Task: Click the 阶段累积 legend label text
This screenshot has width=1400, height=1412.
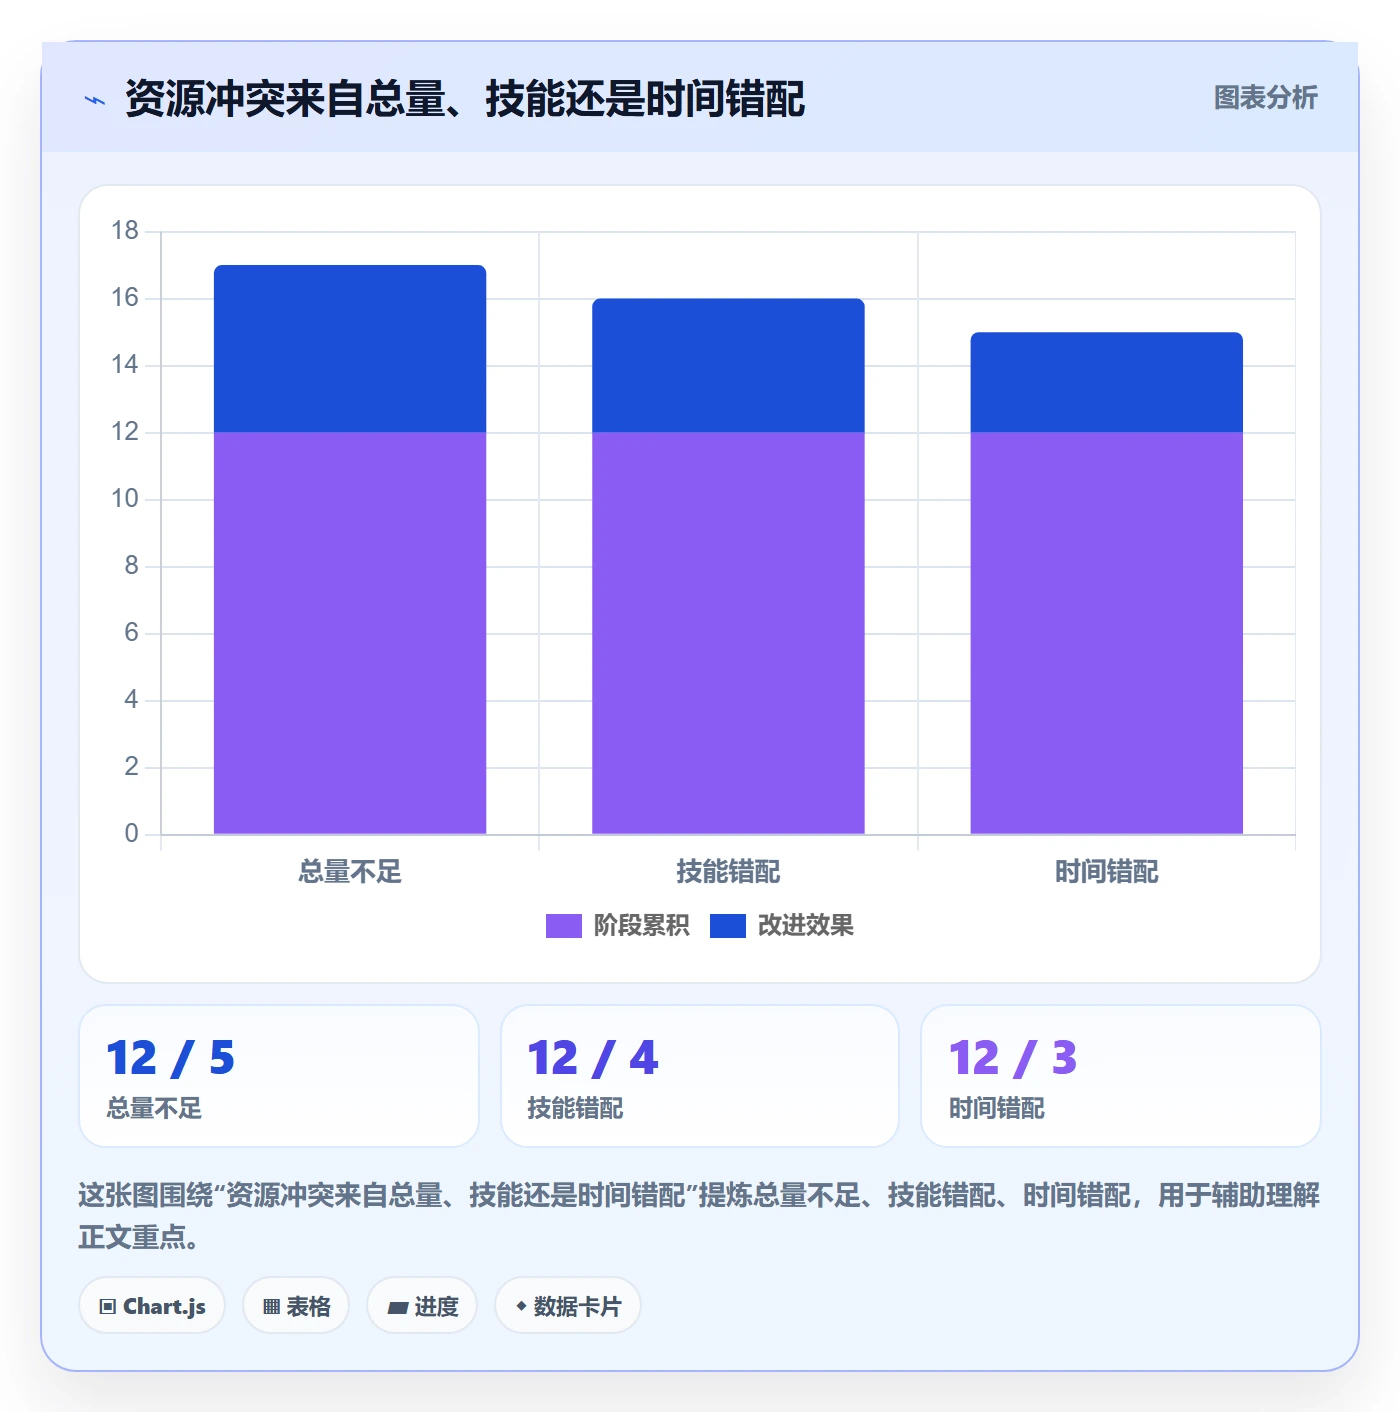Action: [641, 926]
